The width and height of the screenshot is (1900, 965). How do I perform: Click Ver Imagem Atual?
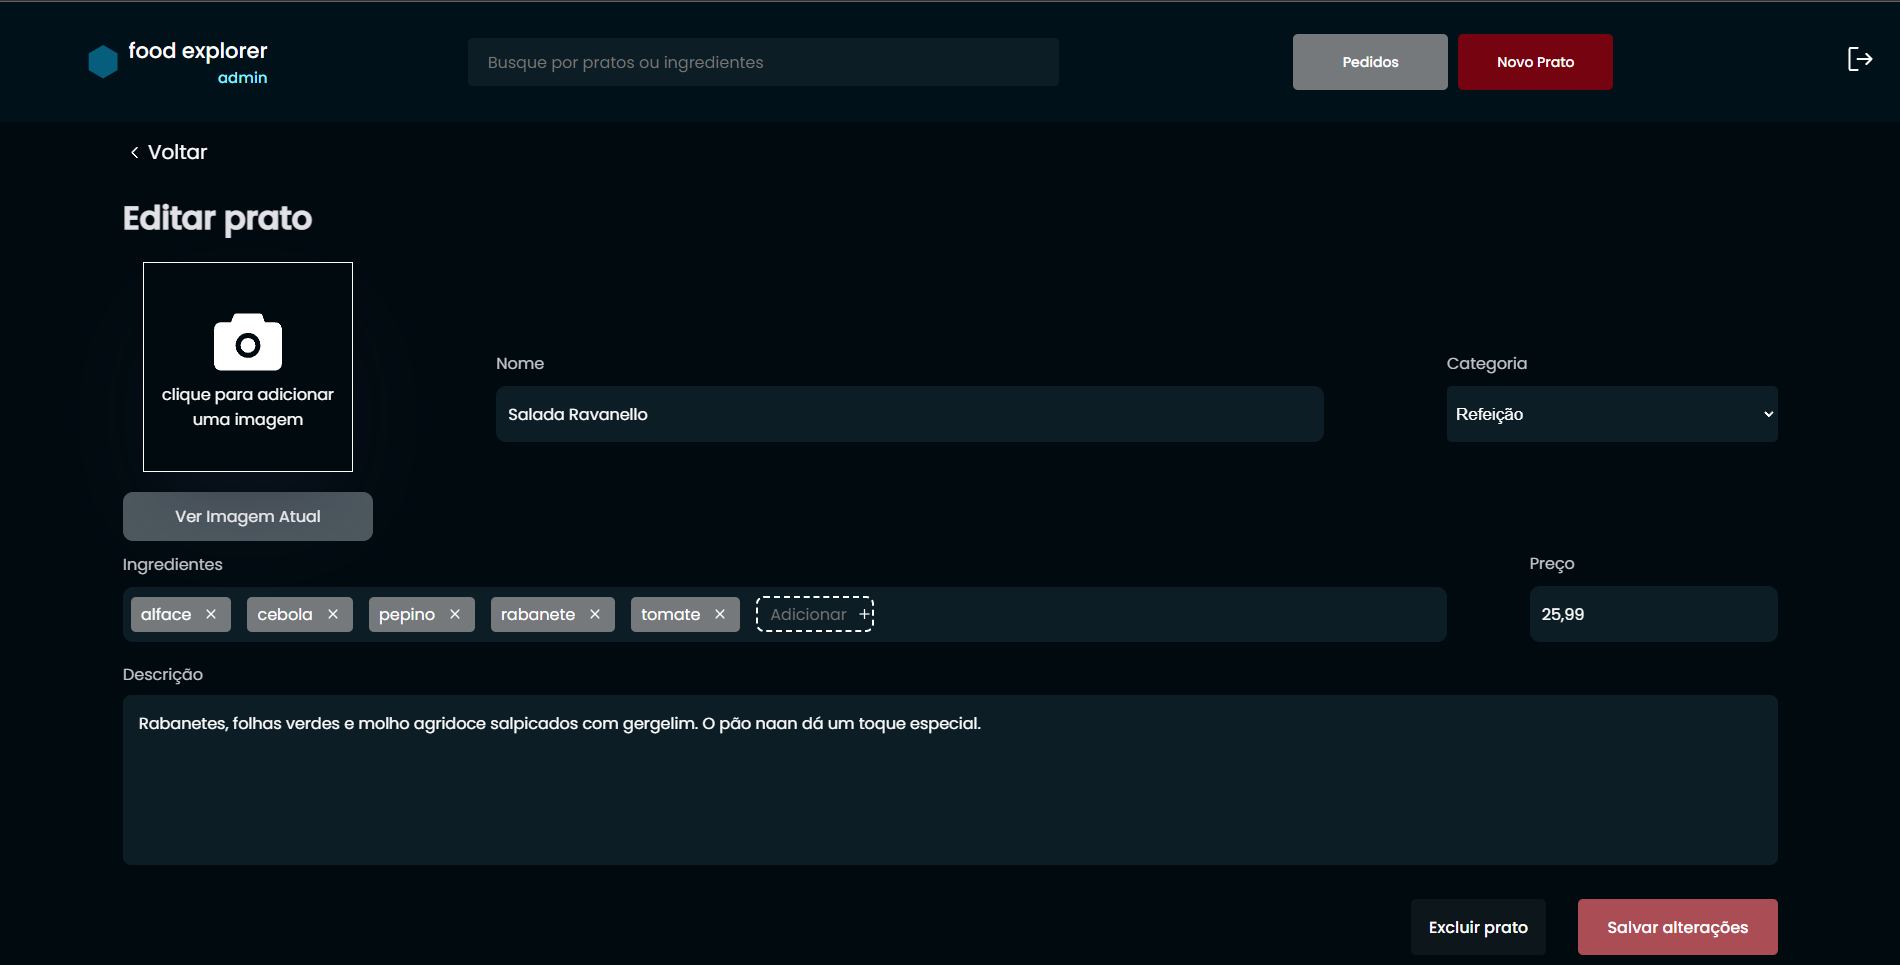click(247, 516)
